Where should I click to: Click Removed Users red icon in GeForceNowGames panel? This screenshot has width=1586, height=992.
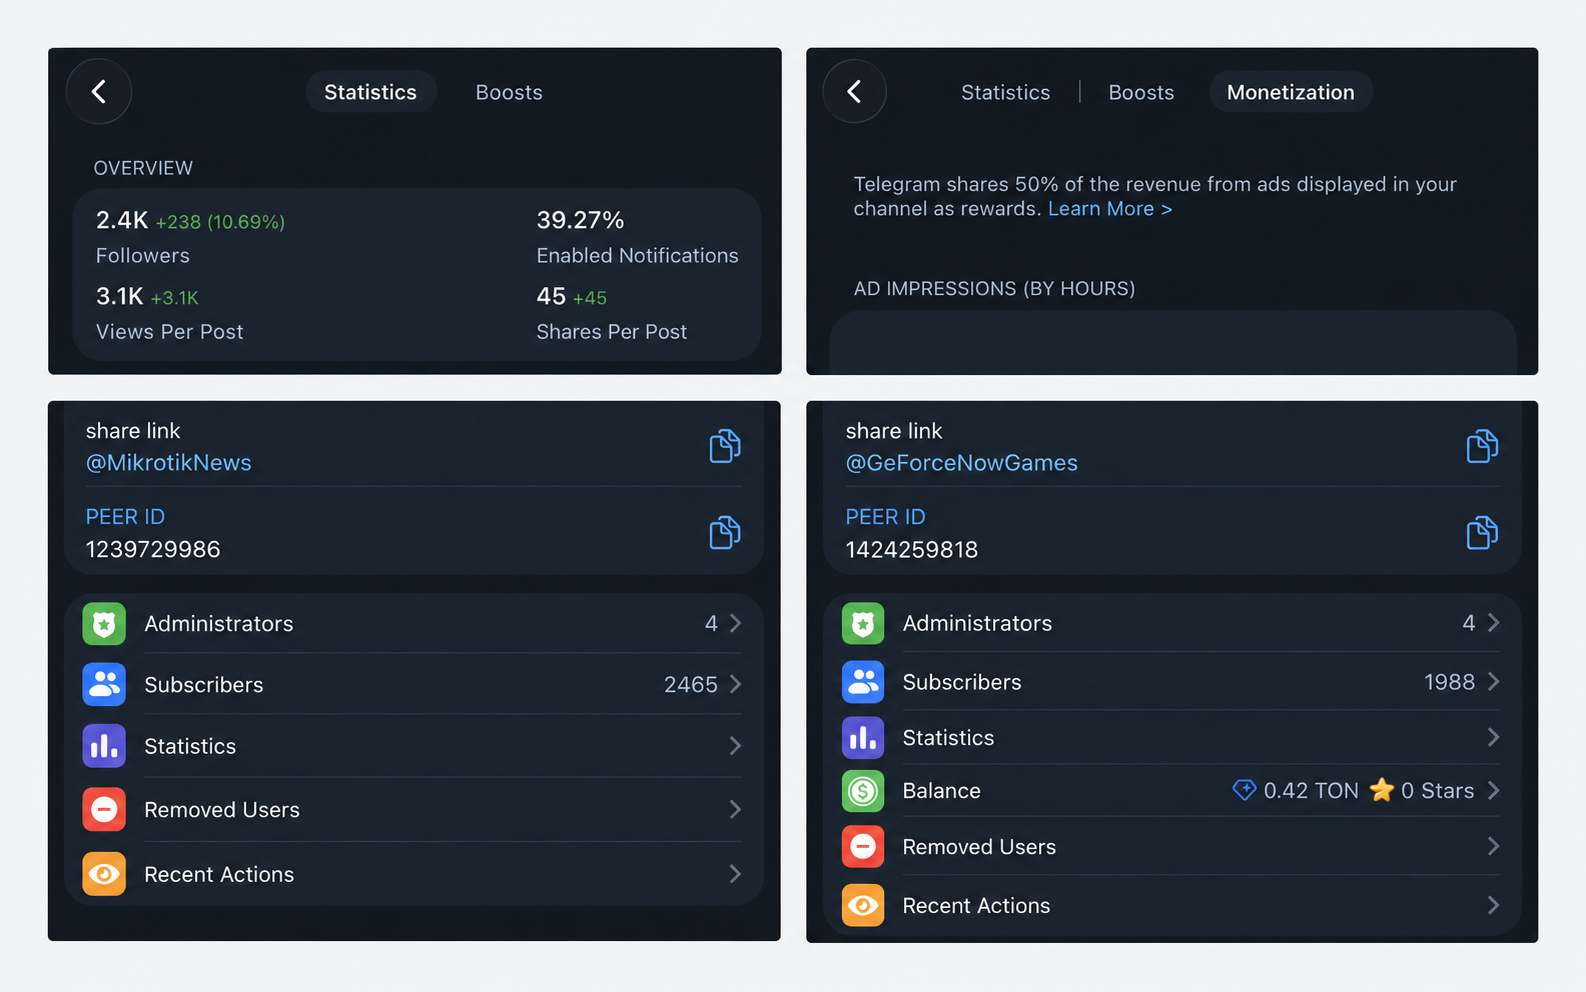click(863, 847)
